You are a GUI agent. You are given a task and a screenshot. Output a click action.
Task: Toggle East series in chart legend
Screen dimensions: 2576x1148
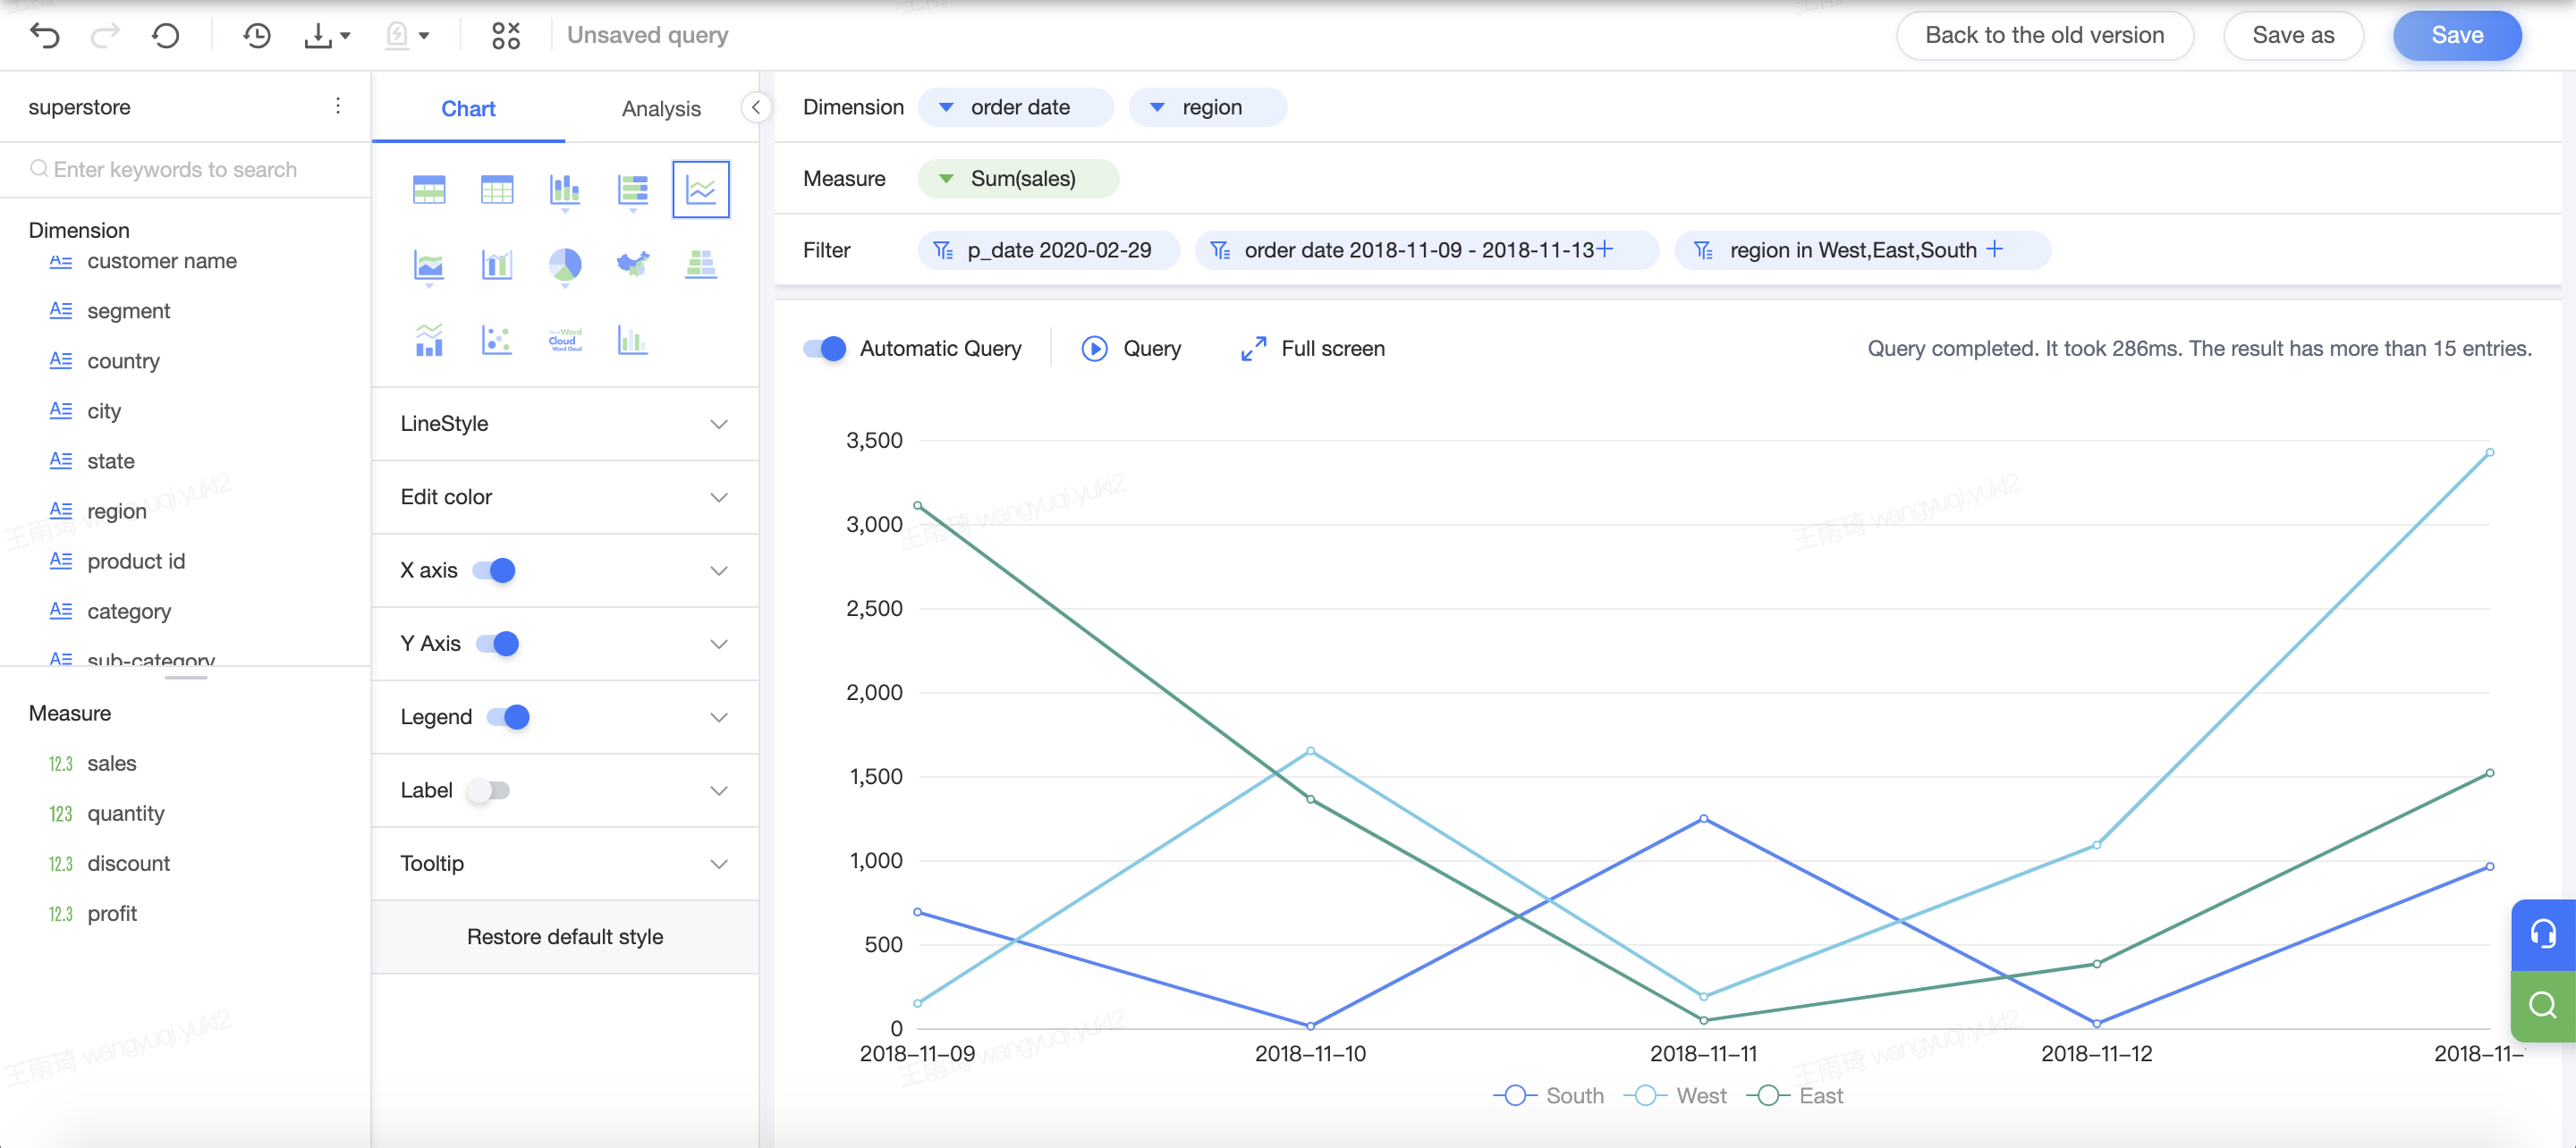click(x=1795, y=1095)
